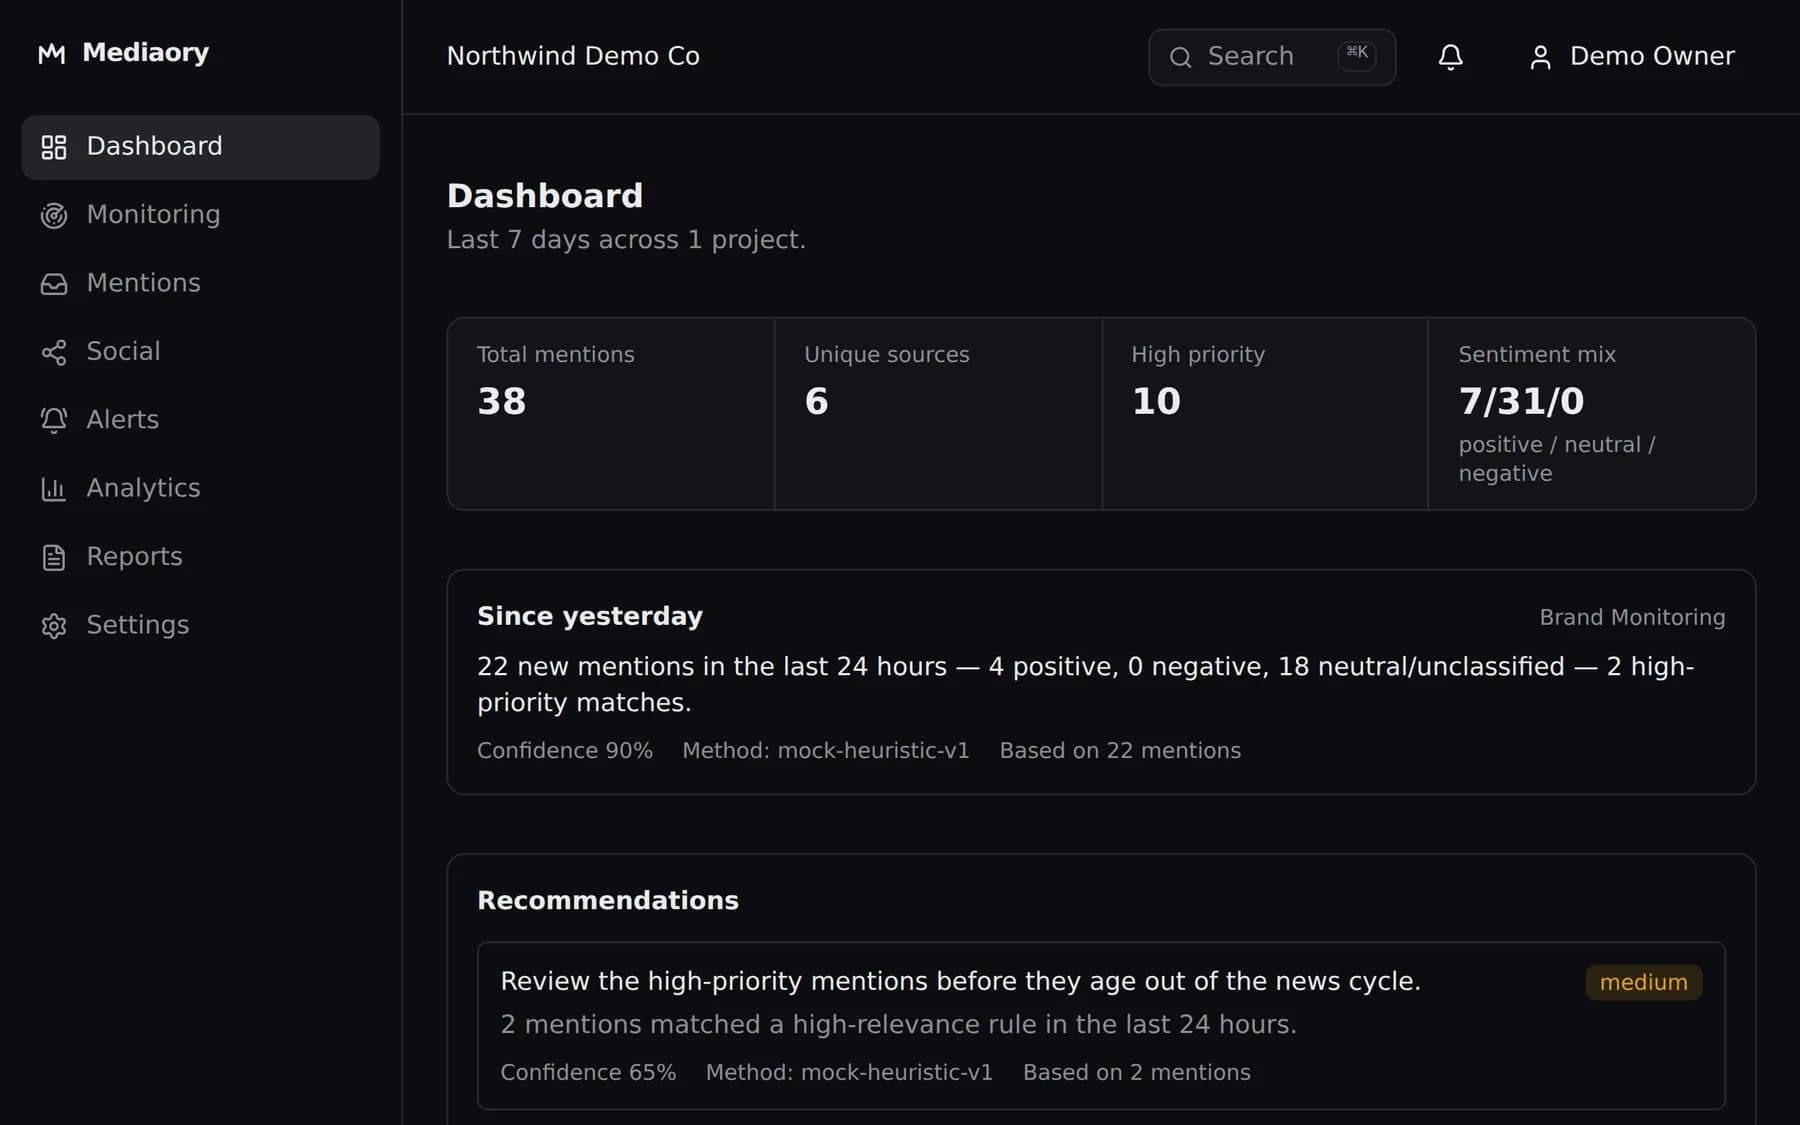Click the Since yesterday heading
The height and width of the screenshot is (1125, 1800).
click(590, 616)
